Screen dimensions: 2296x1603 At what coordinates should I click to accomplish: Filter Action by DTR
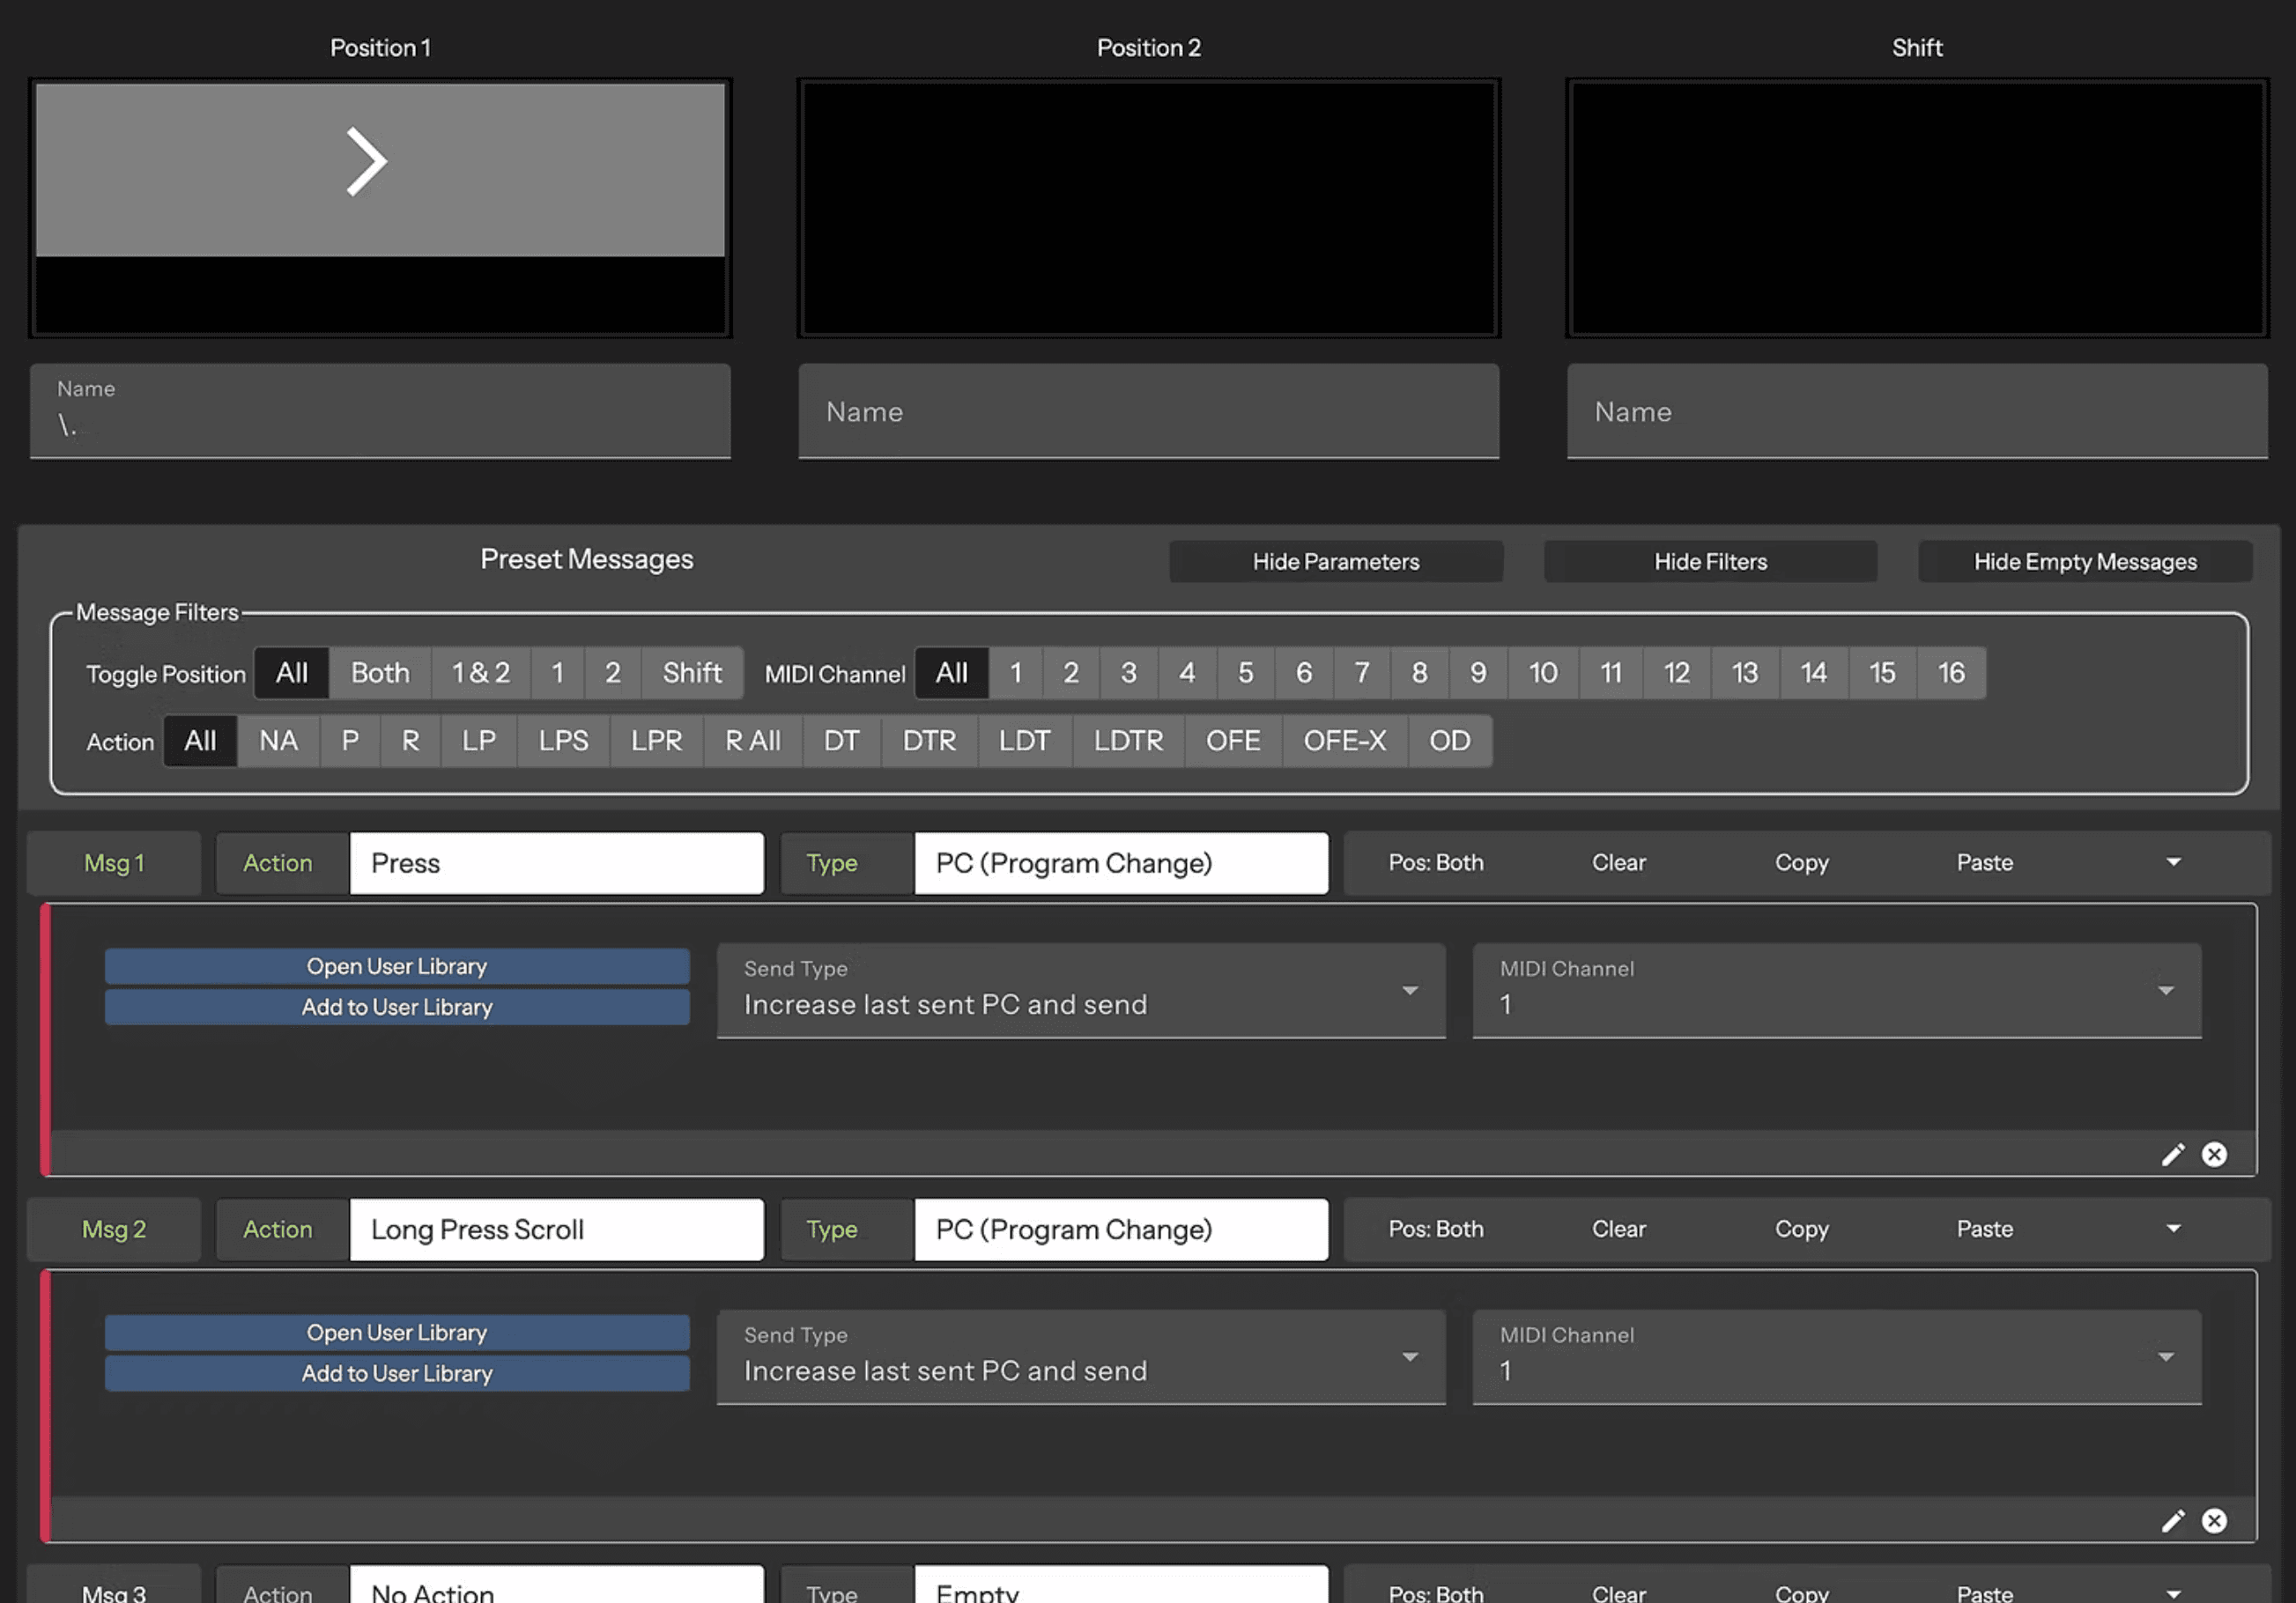click(929, 741)
